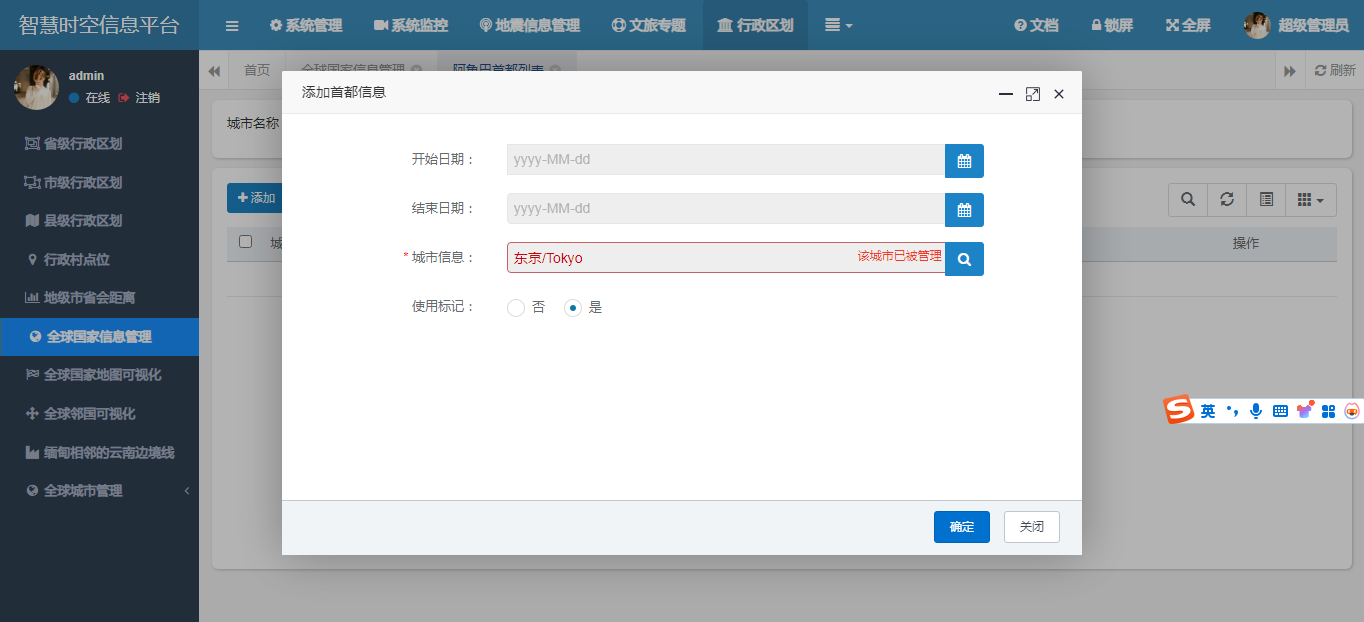Switch to the 首页 tab

click(x=257, y=70)
